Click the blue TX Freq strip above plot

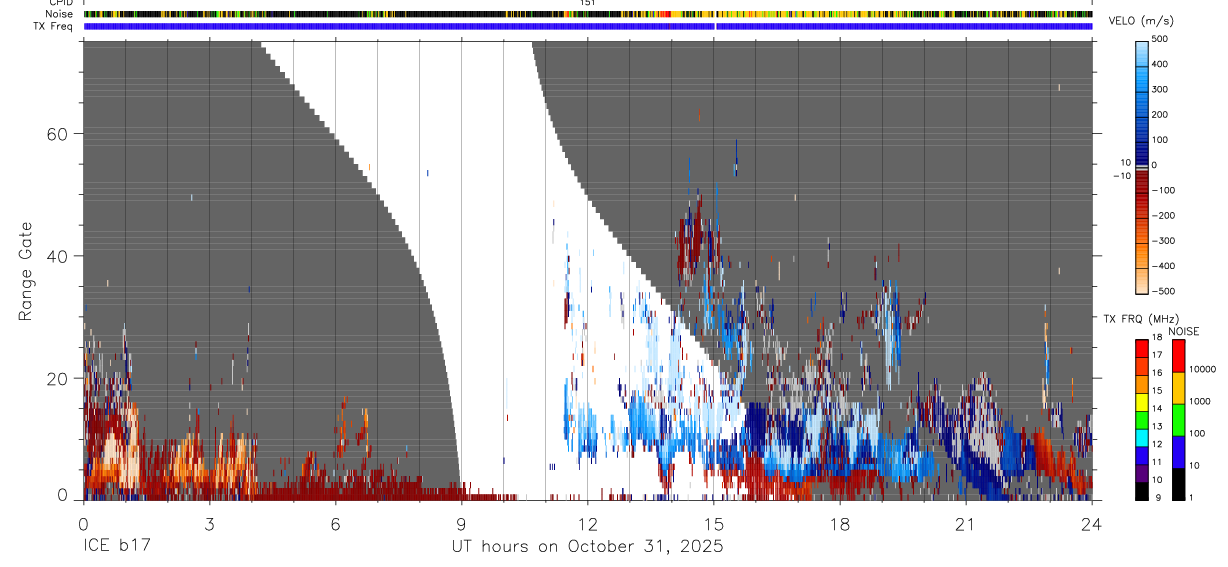(x=588, y=26)
